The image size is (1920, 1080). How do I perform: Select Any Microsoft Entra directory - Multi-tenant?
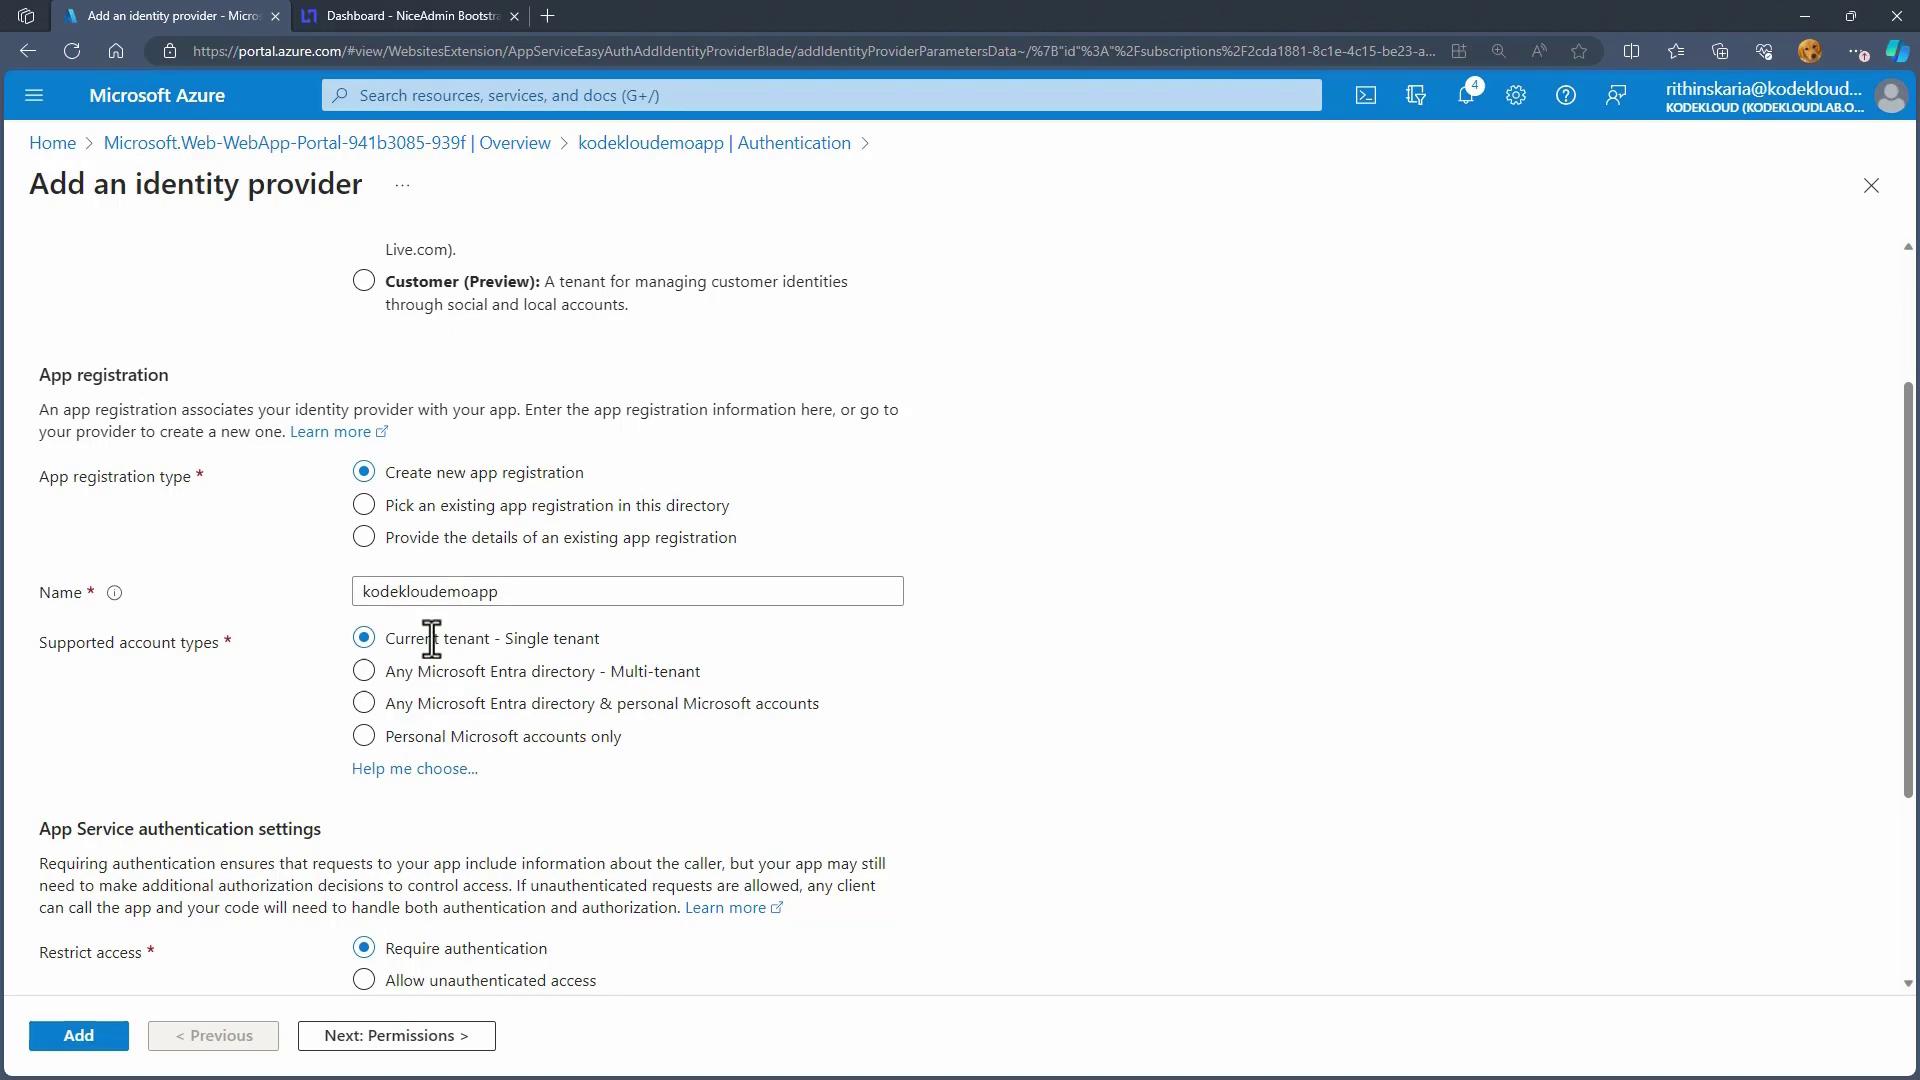point(364,671)
